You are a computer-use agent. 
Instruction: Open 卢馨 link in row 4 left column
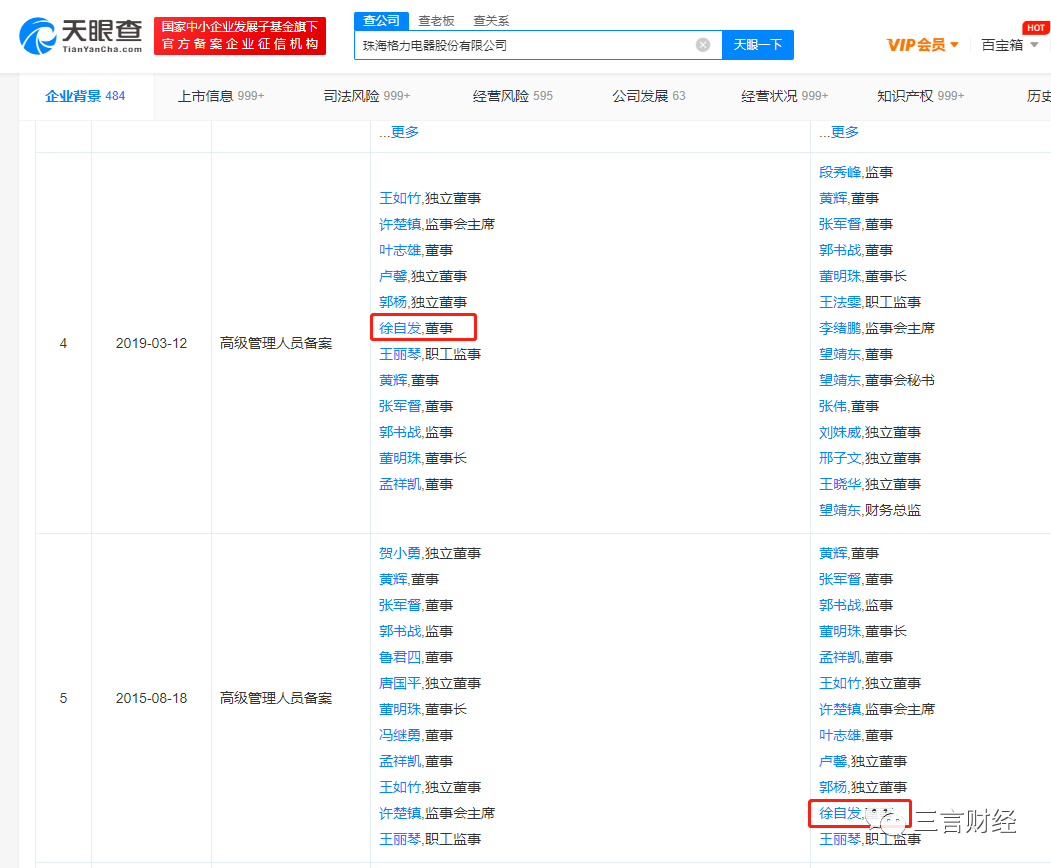[x=393, y=276]
